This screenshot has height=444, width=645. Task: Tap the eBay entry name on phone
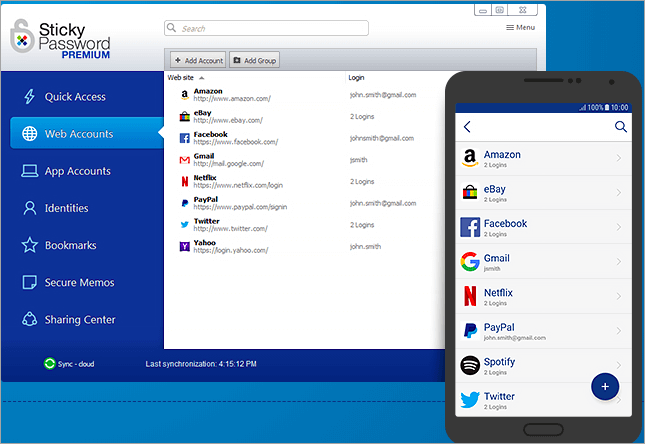pyautogui.click(x=494, y=189)
